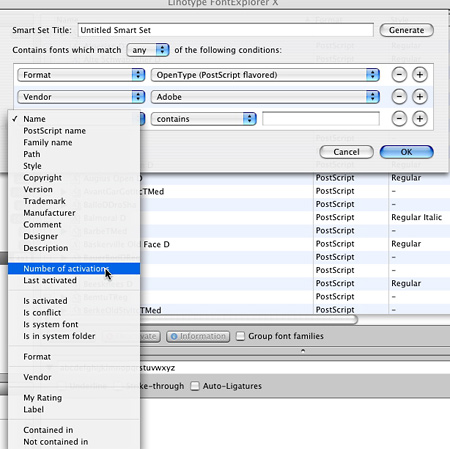
Task: Remove the 'contains' condition row
Action: (399, 119)
